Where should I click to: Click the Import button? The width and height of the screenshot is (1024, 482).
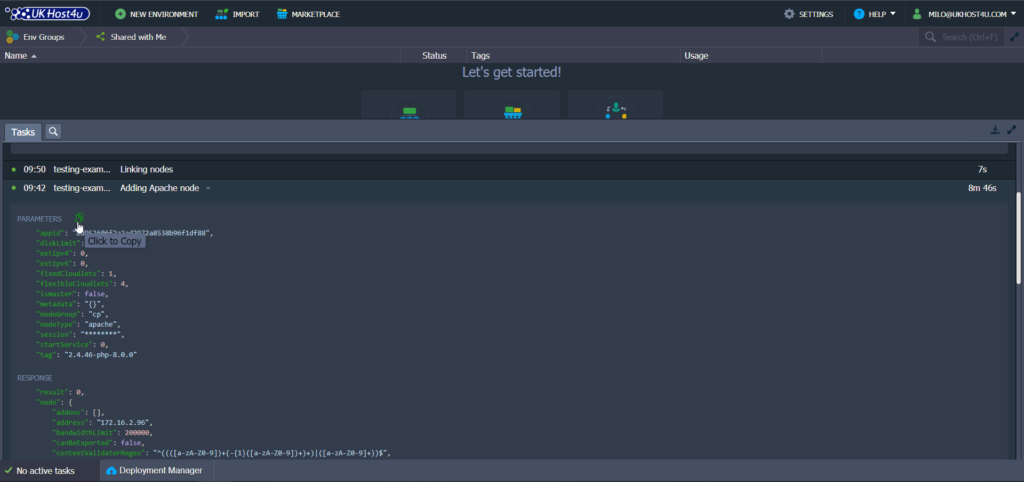(x=238, y=14)
